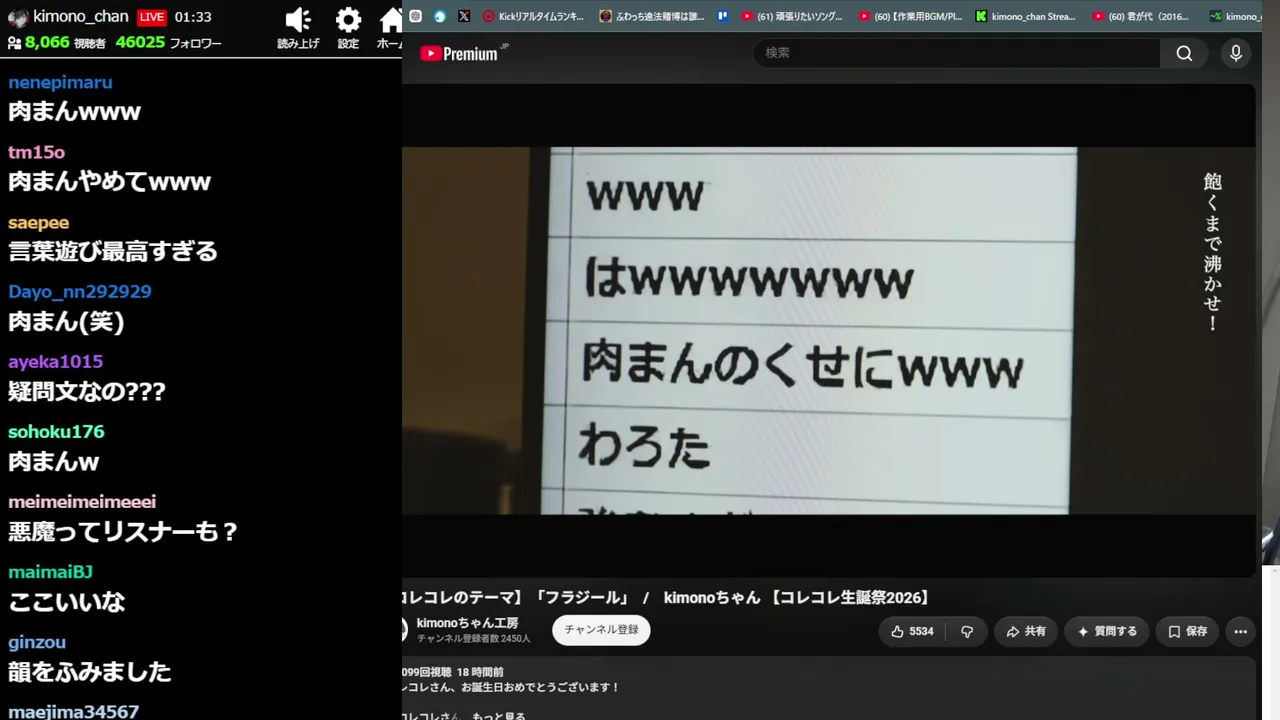Click the チャンネル登録者数 2450人 subscriber count

pos(474,639)
